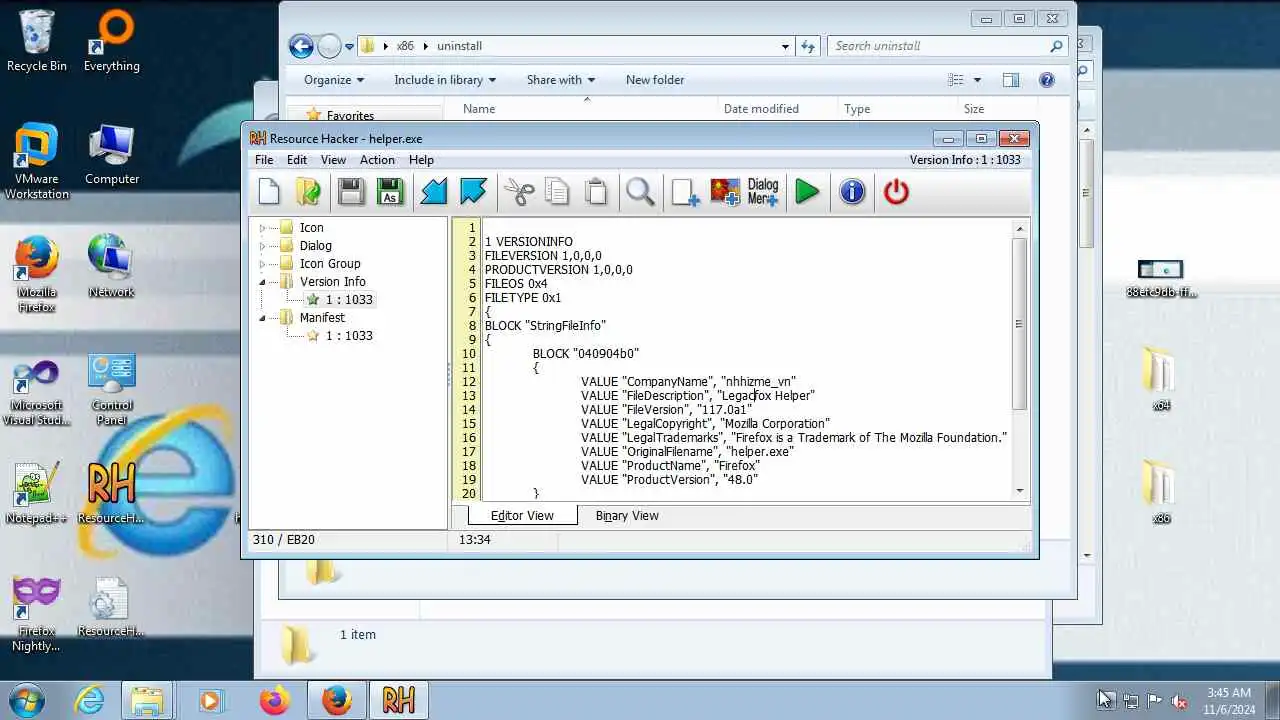
Task: Click the muted volume tray icon
Action: (x=1179, y=701)
